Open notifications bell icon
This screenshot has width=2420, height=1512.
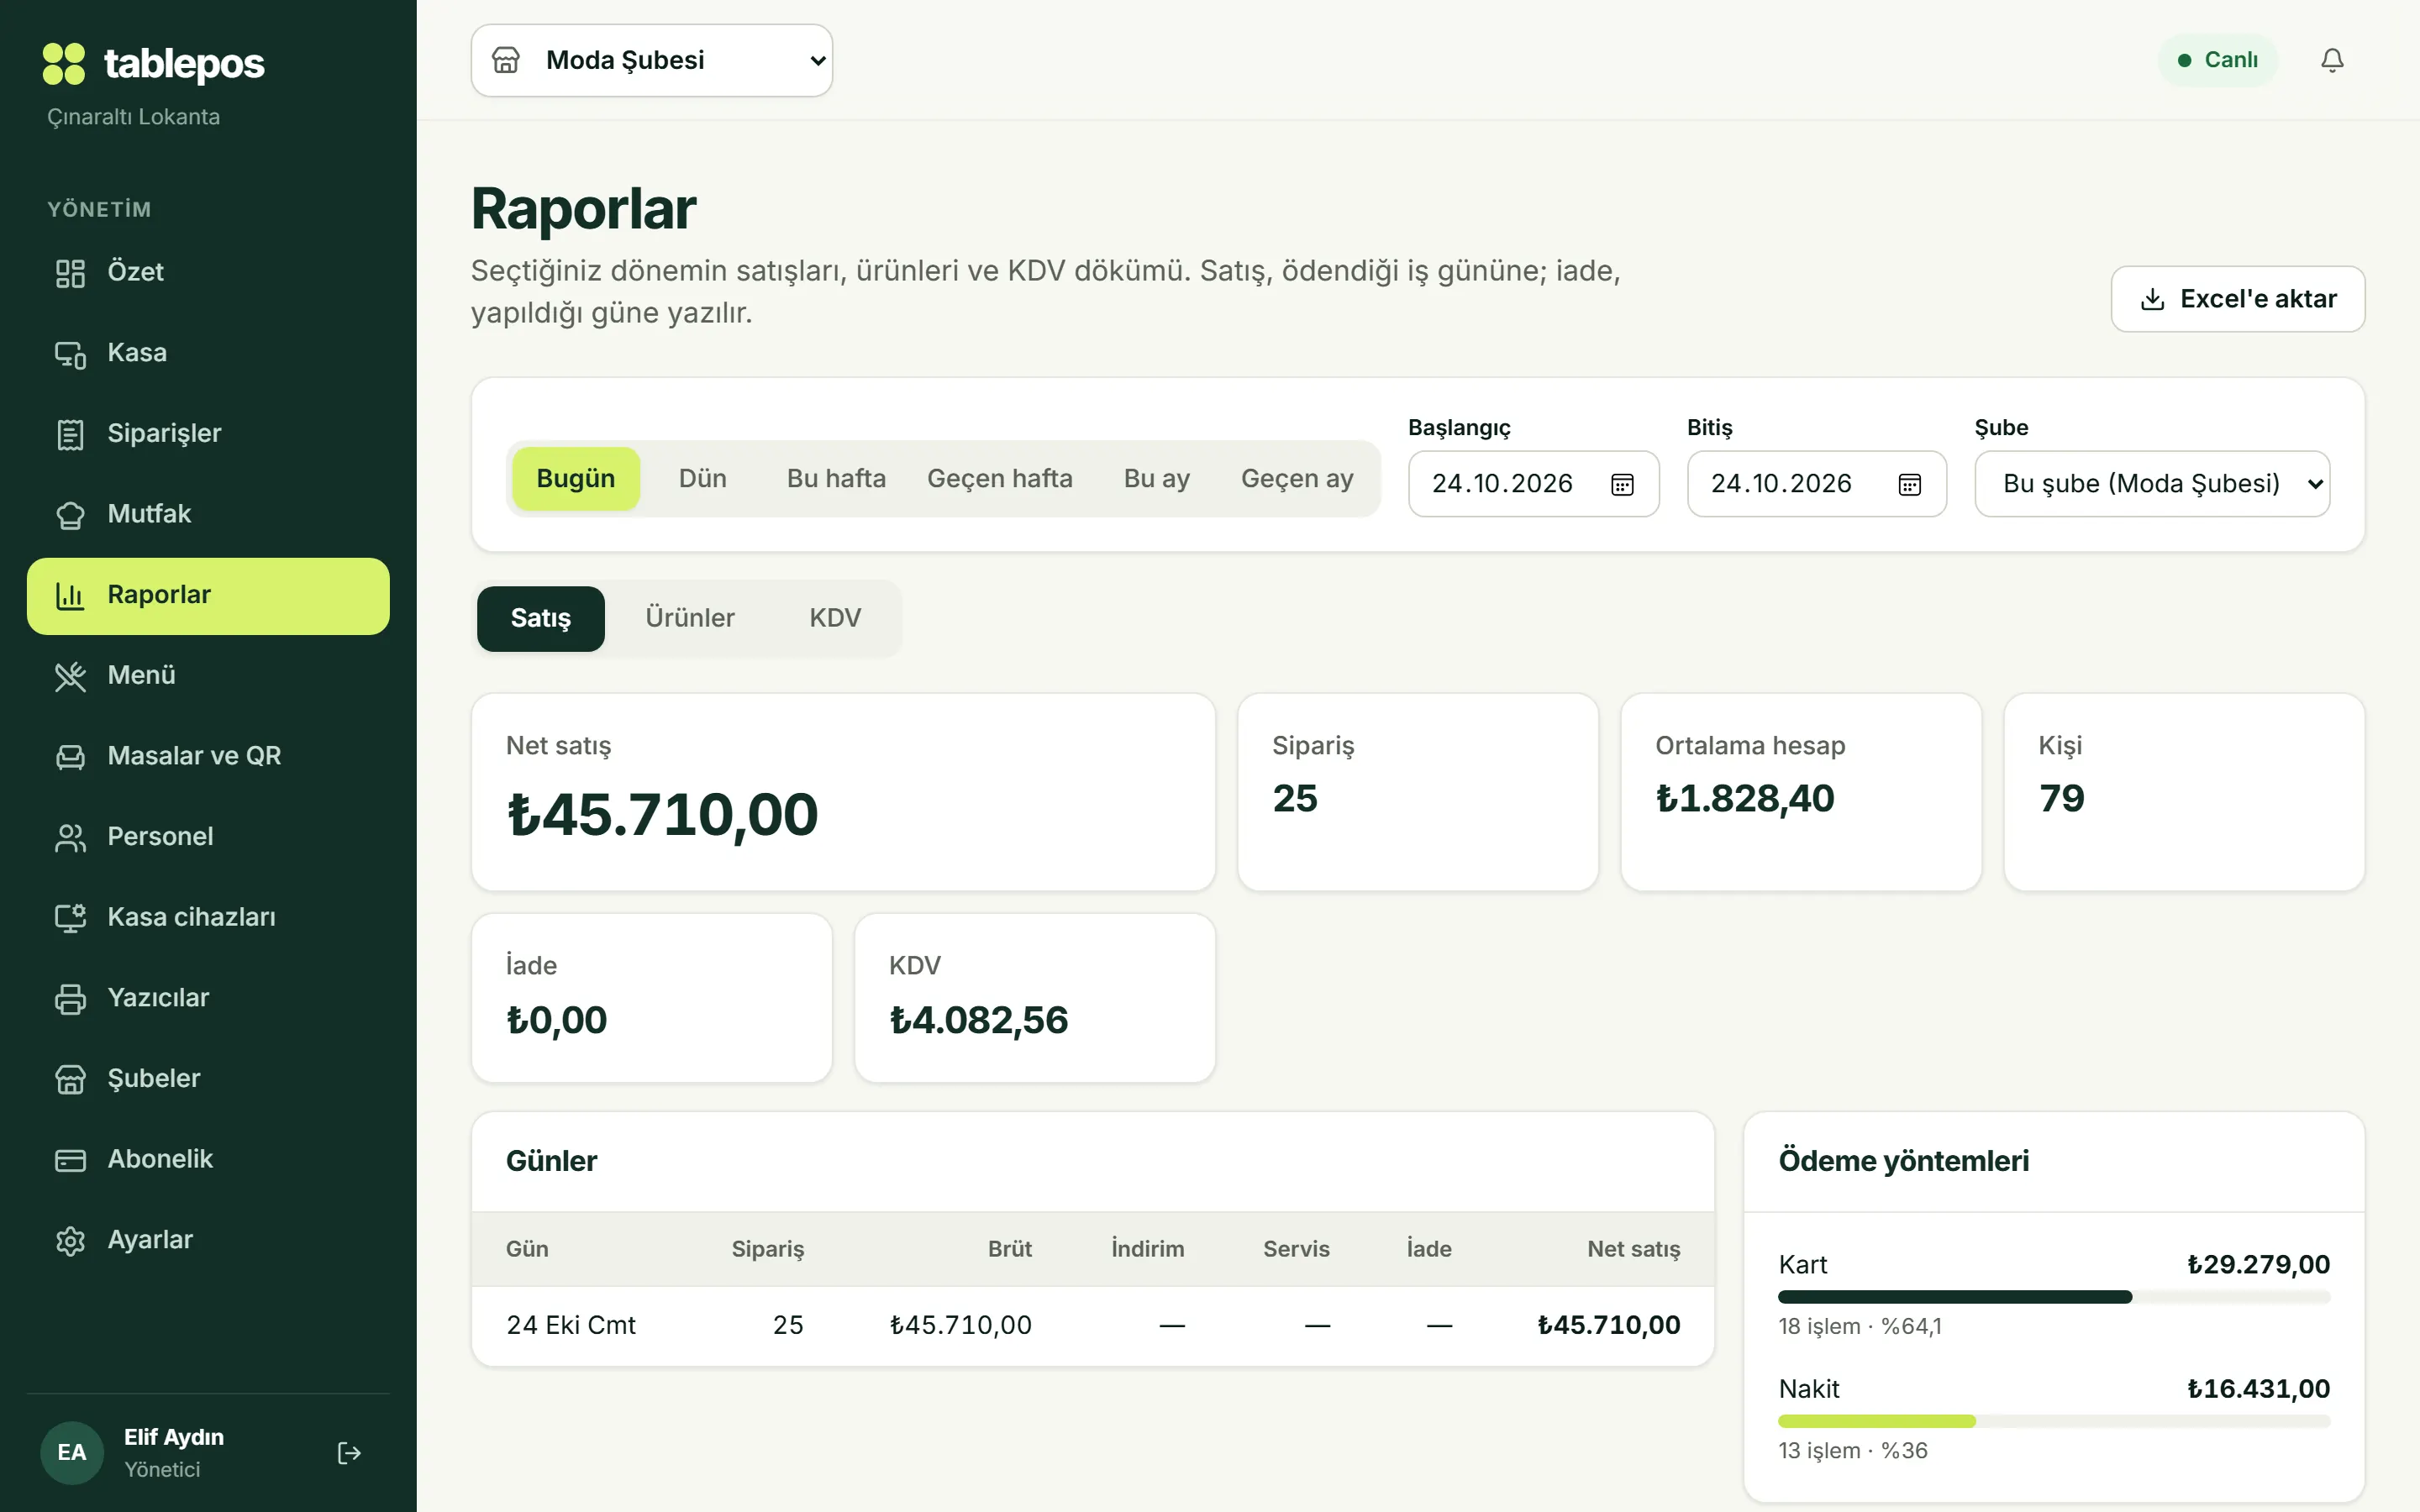point(2332,60)
